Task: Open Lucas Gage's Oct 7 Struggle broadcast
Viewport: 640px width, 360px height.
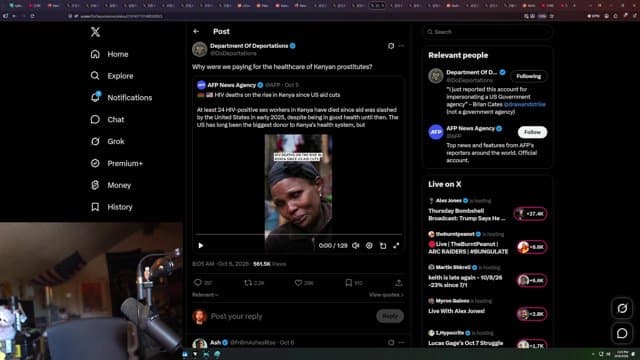Action: (465, 343)
